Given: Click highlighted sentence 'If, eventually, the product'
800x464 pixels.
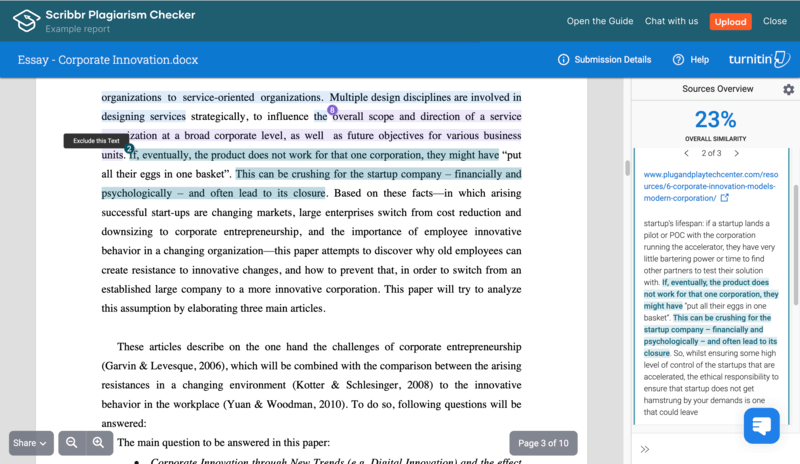Looking at the screenshot, I should click(x=314, y=155).
